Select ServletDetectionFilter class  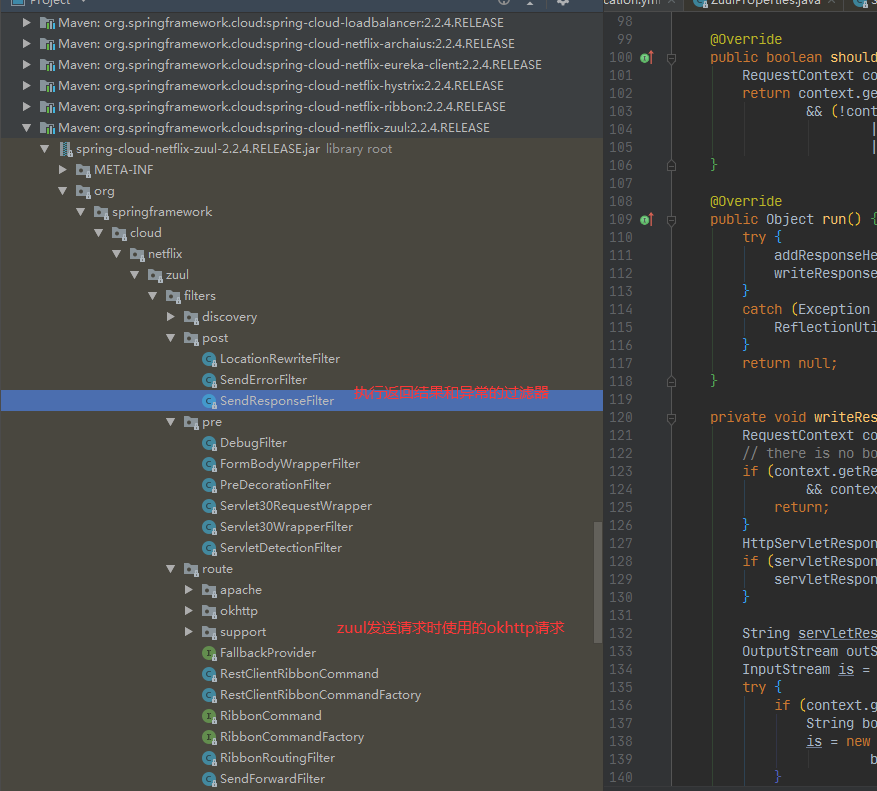click(x=281, y=548)
